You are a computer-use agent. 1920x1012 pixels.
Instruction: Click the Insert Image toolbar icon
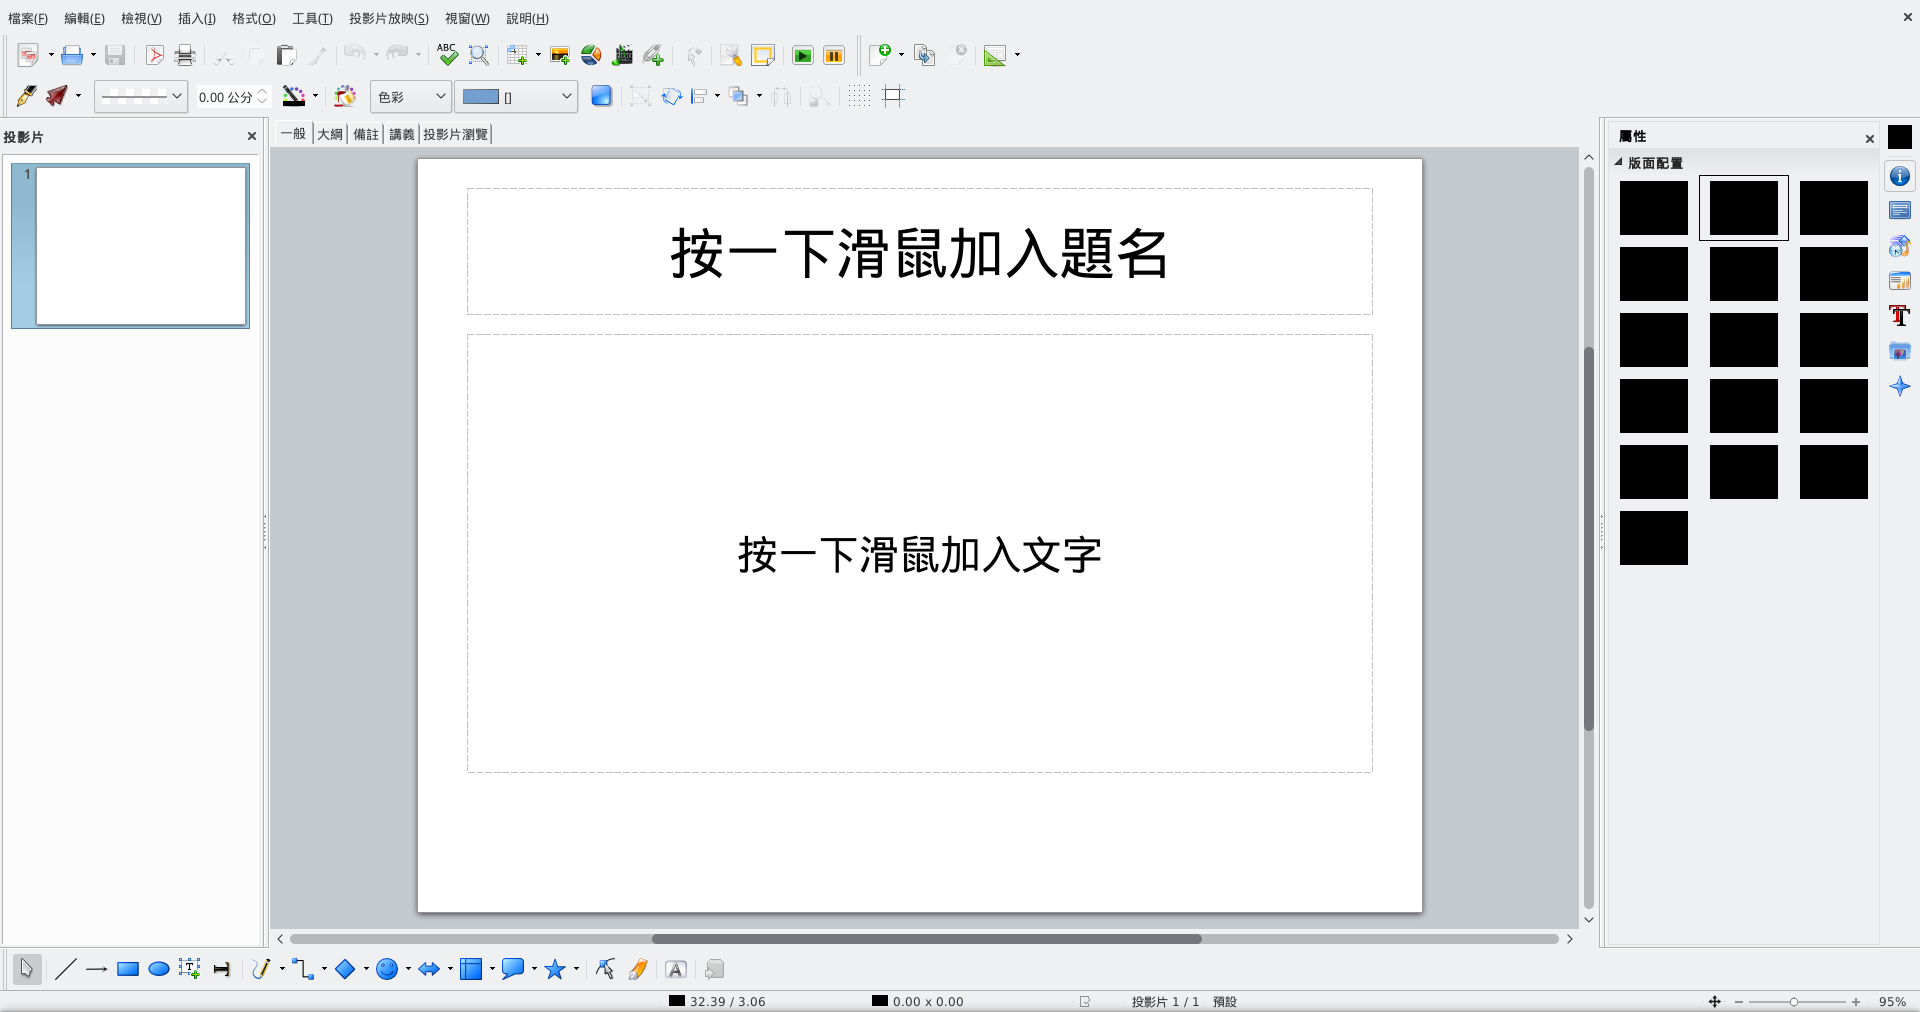pyautogui.click(x=560, y=55)
